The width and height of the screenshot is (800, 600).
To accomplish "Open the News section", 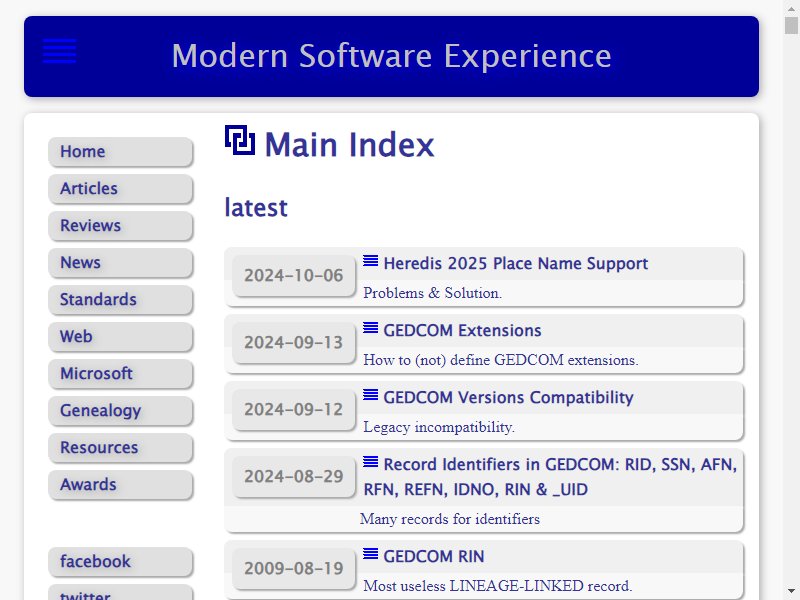I will click(121, 263).
